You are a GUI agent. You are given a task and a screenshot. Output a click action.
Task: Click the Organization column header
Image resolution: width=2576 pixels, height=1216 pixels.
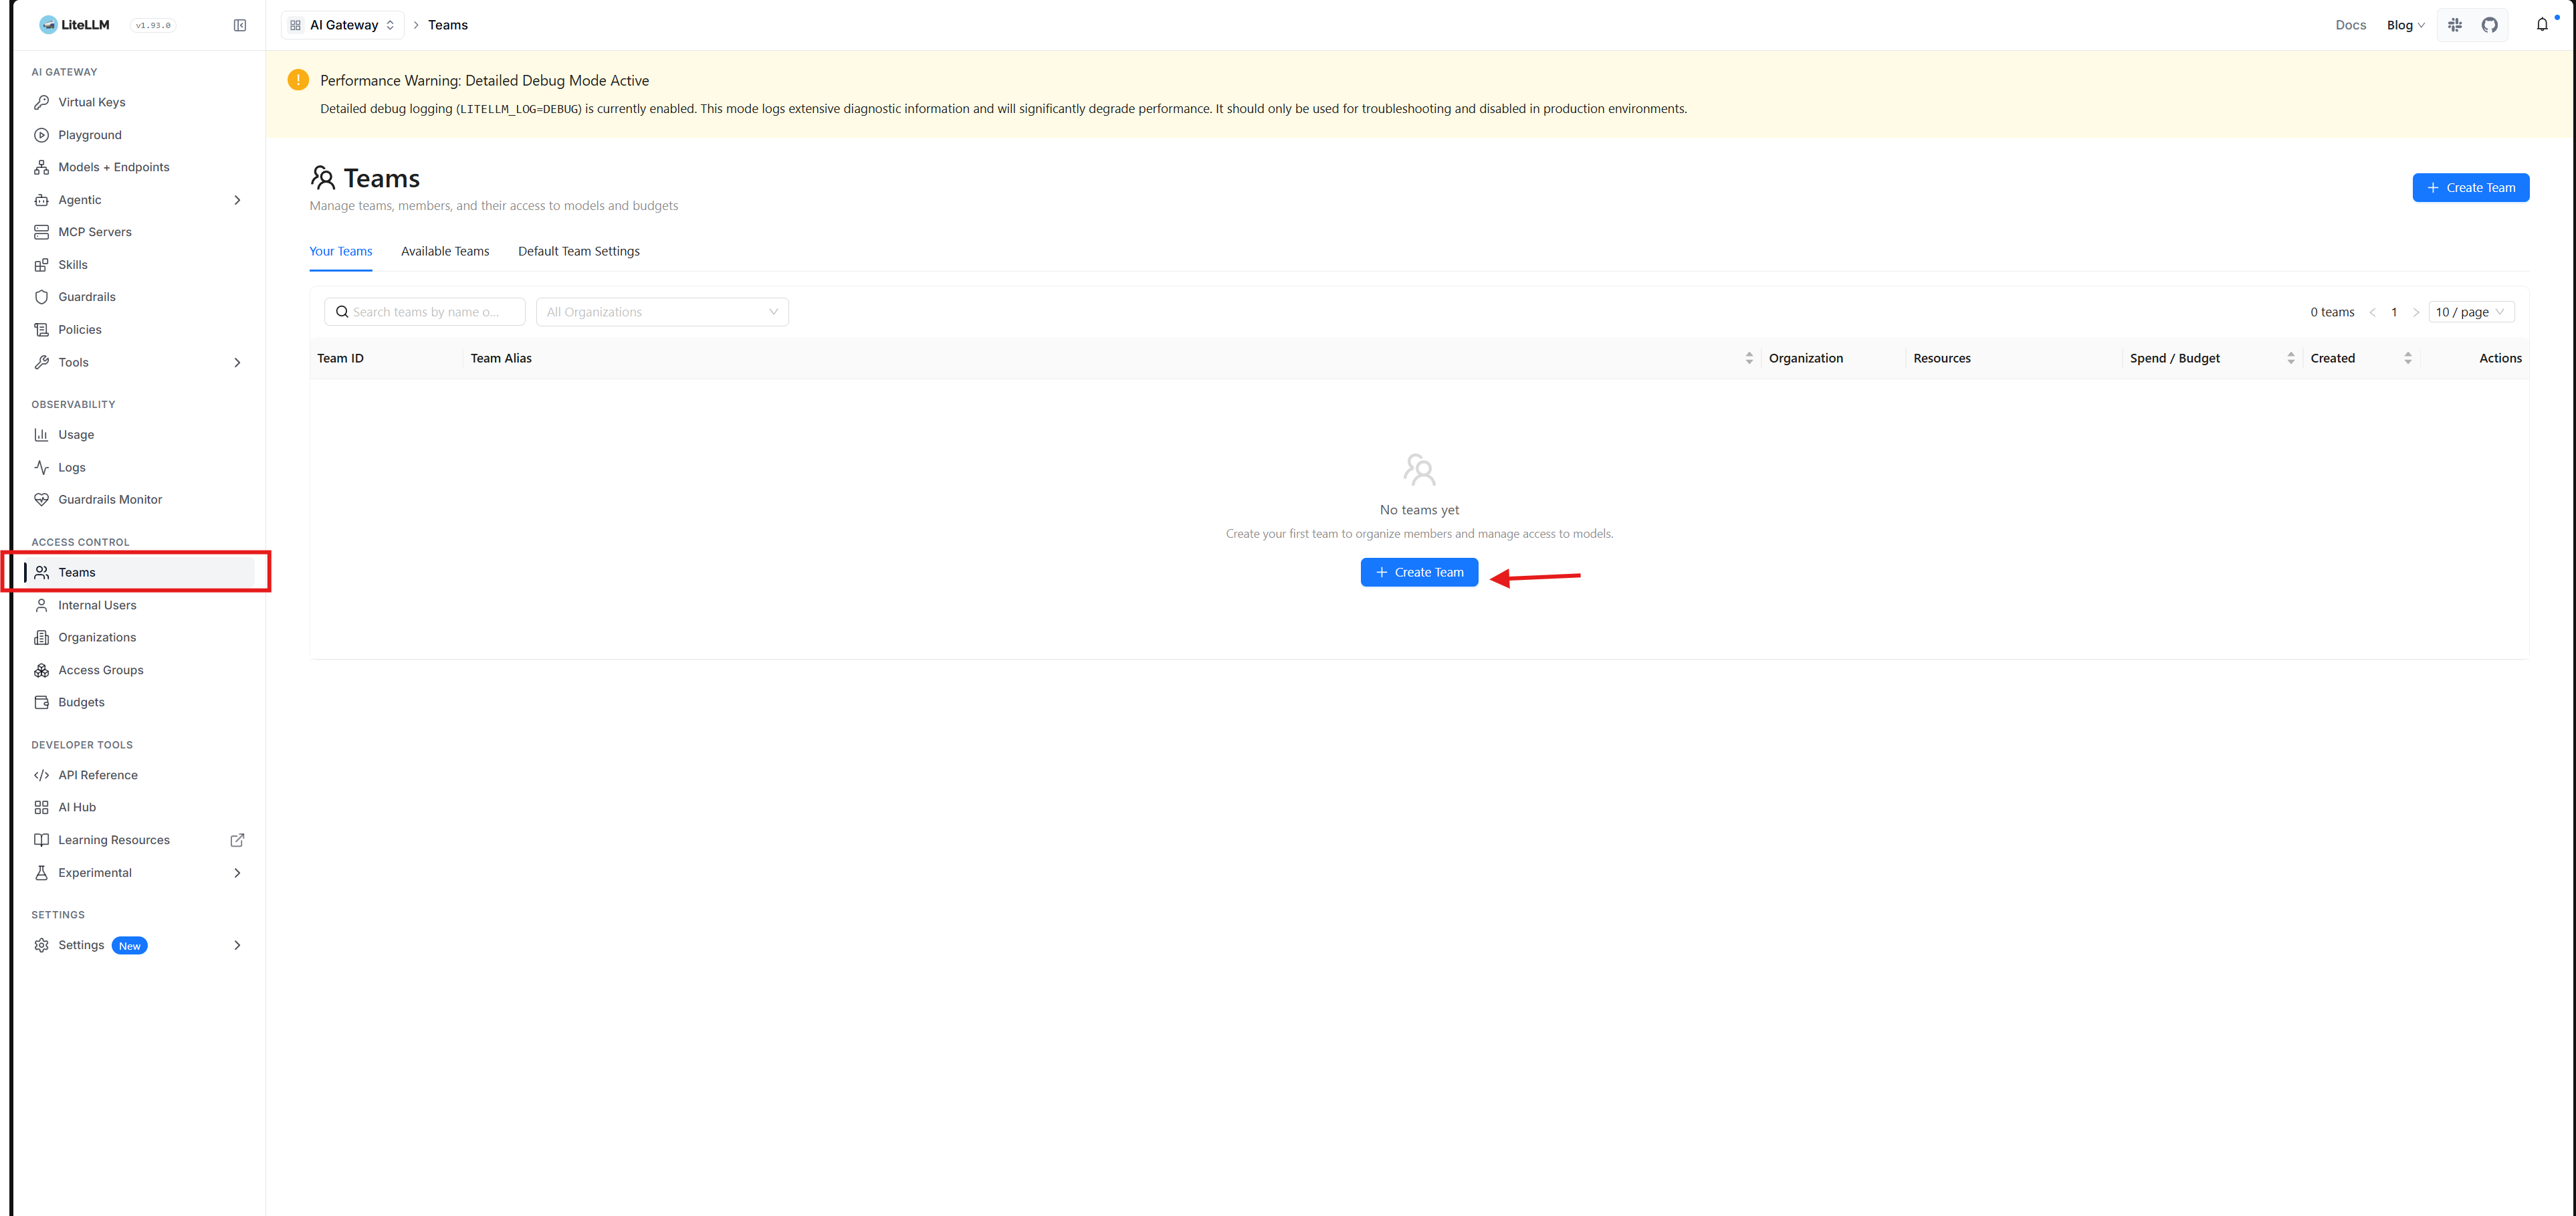click(x=1806, y=358)
